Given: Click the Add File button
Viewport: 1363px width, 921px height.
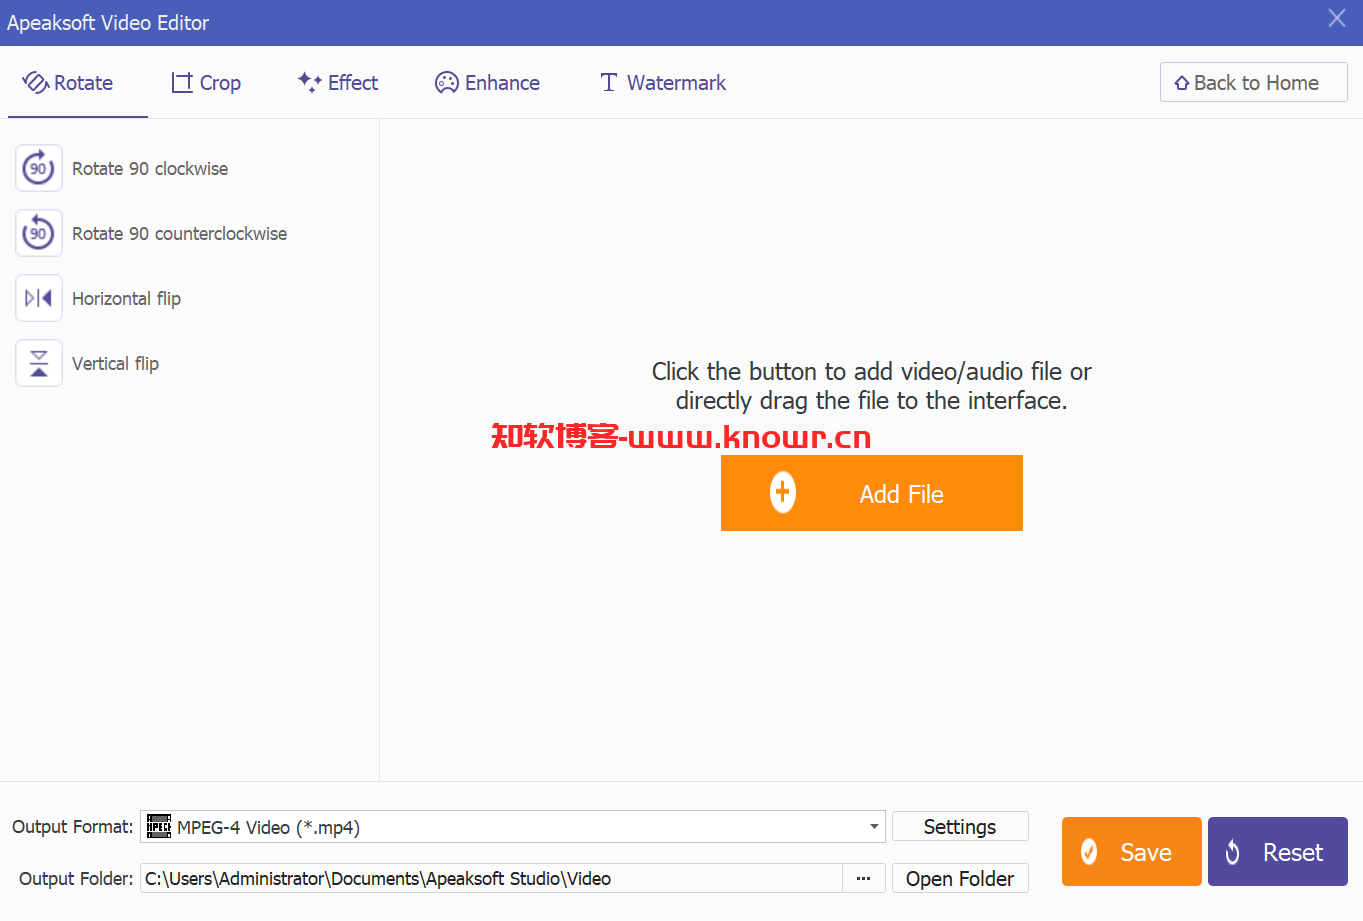Looking at the screenshot, I should coord(872,493).
